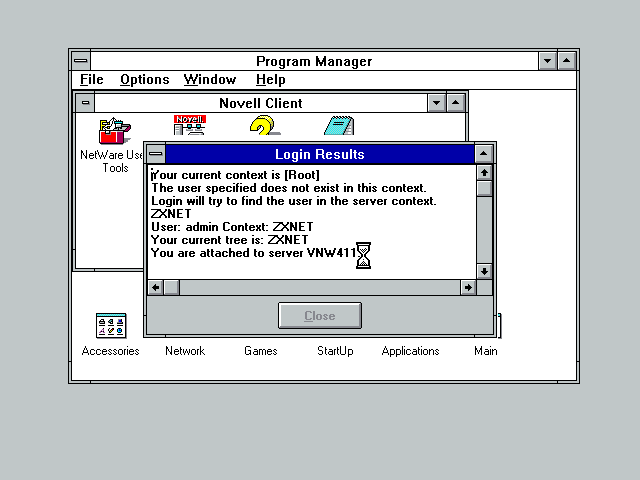Image resolution: width=640 pixels, height=480 pixels.
Task: Click the vertical scrollbar thumb in Login Results
Action: (484, 189)
